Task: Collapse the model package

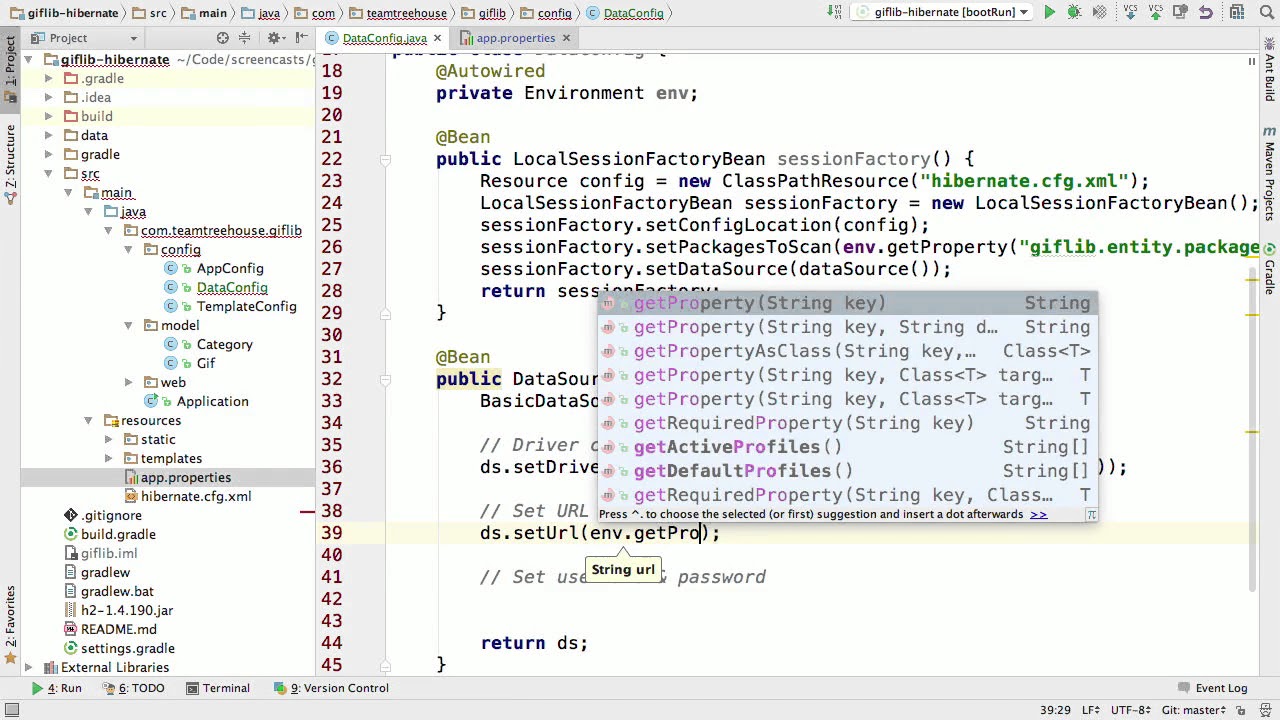Action: tap(128, 325)
